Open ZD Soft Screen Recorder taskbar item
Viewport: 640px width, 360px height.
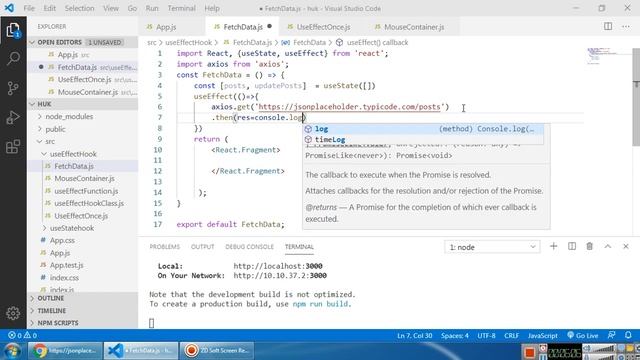217,351
